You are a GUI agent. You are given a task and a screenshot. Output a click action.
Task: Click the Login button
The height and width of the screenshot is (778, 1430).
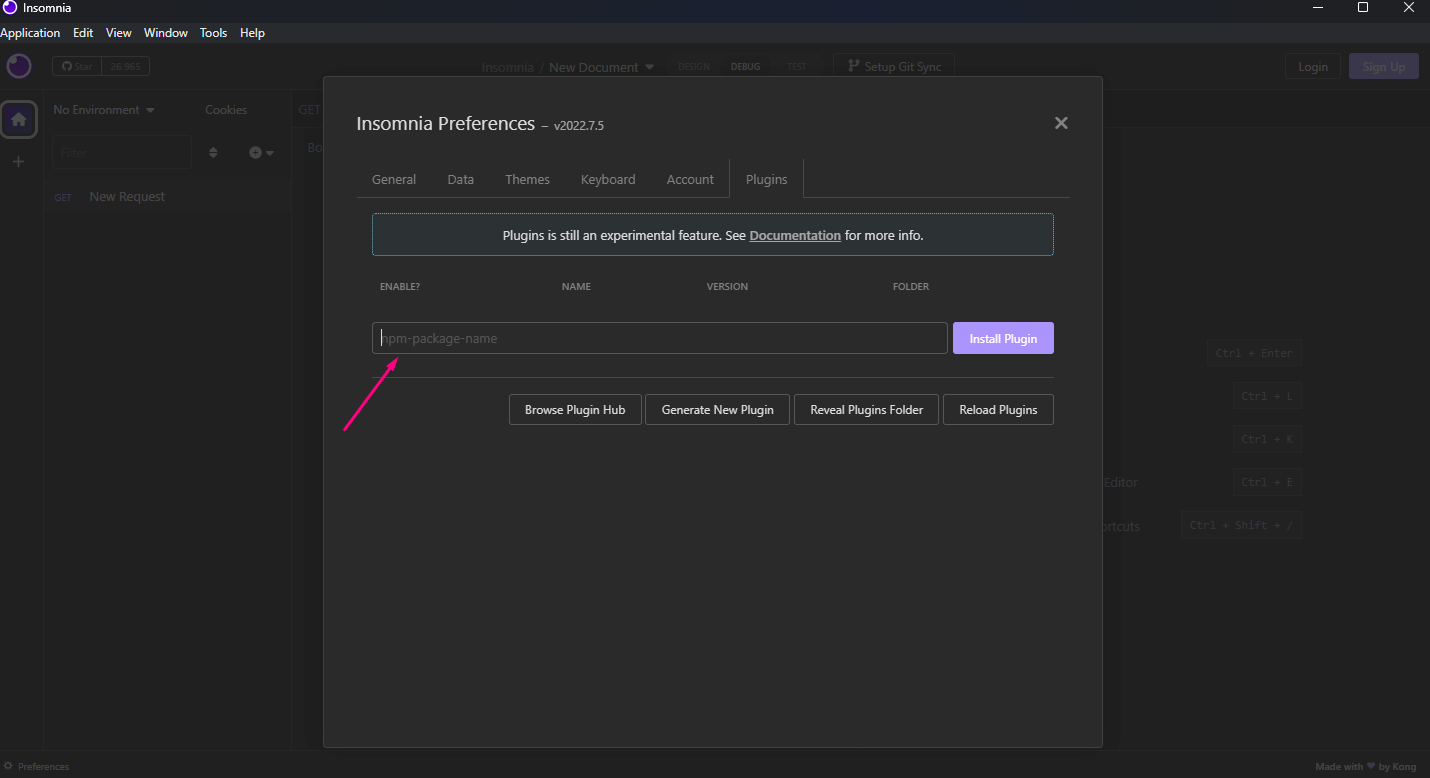(x=1313, y=67)
